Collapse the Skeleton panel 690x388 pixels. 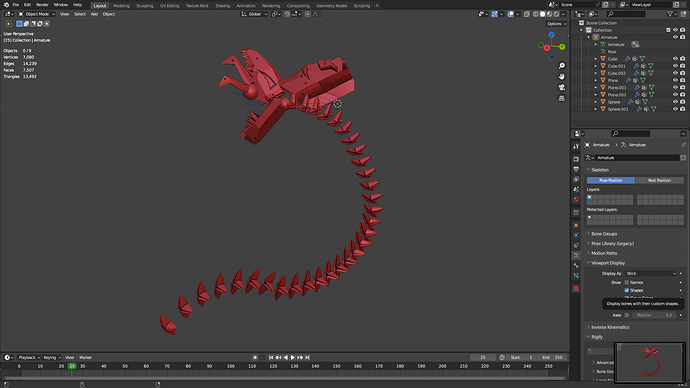(x=600, y=170)
